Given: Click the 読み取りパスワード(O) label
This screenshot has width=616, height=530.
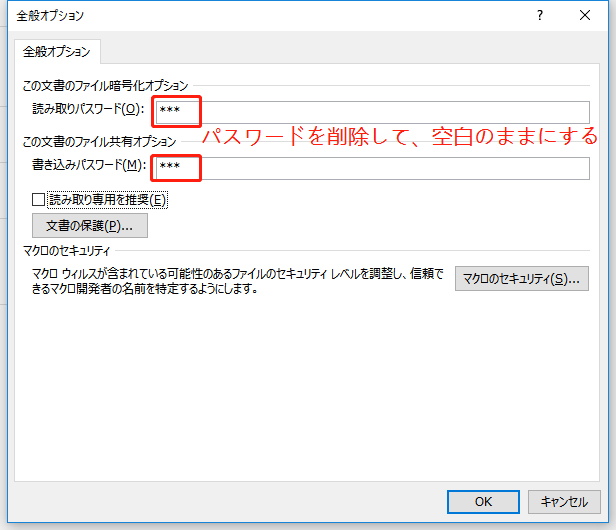Looking at the screenshot, I should 88,110.
